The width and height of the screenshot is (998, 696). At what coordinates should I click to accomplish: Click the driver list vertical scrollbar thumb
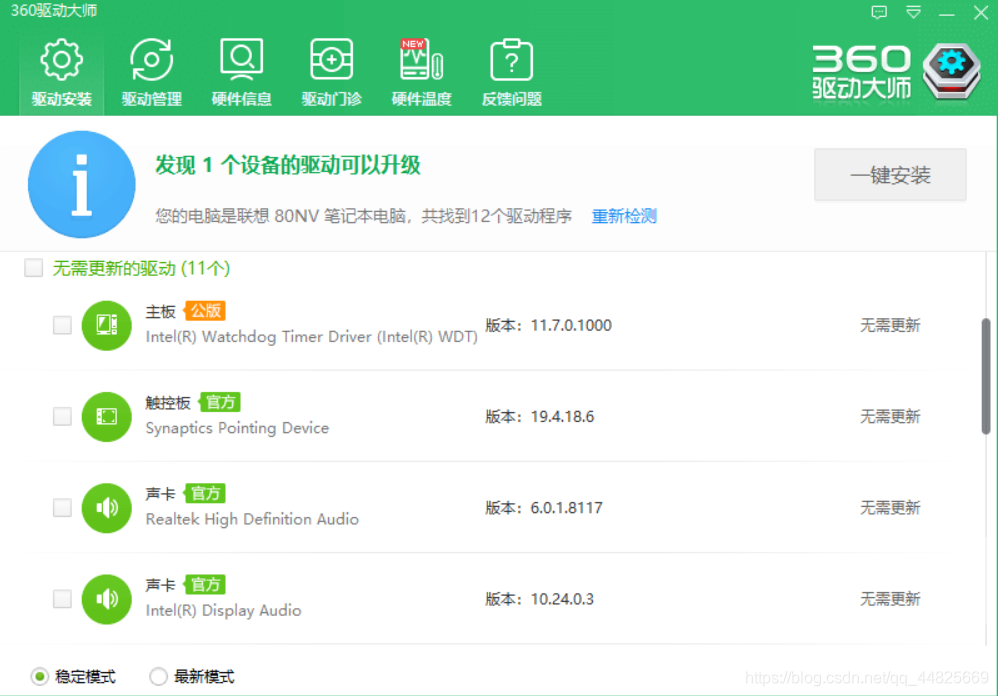[986, 377]
